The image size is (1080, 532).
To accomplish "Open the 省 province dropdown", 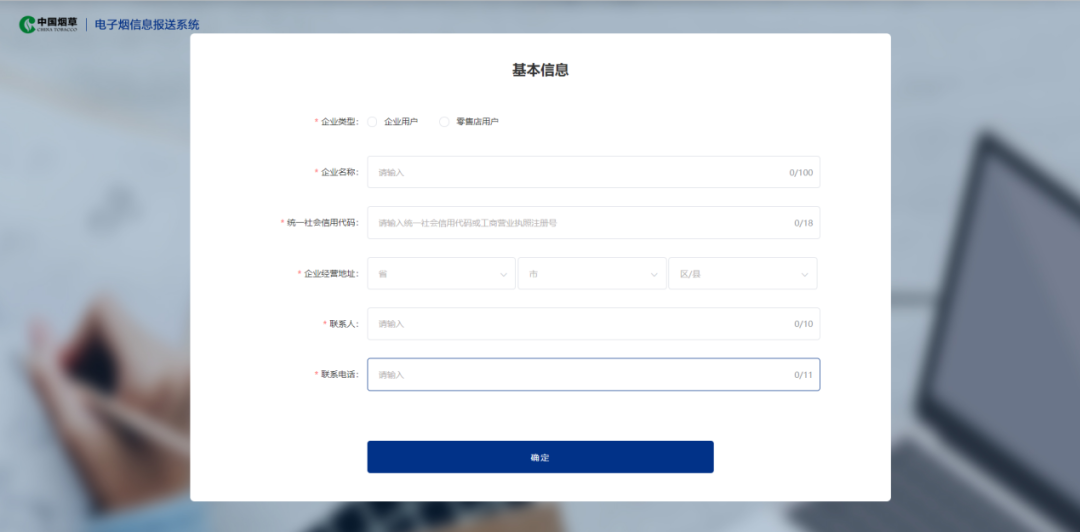I will (442, 274).
